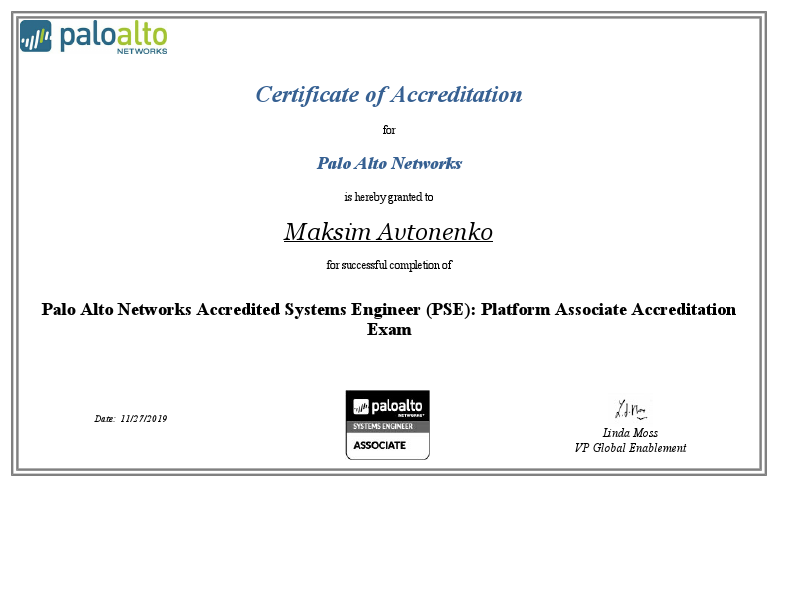Click the recipient name 'Maksim Avtonenko'
792x612 pixels.
pyautogui.click(x=388, y=232)
